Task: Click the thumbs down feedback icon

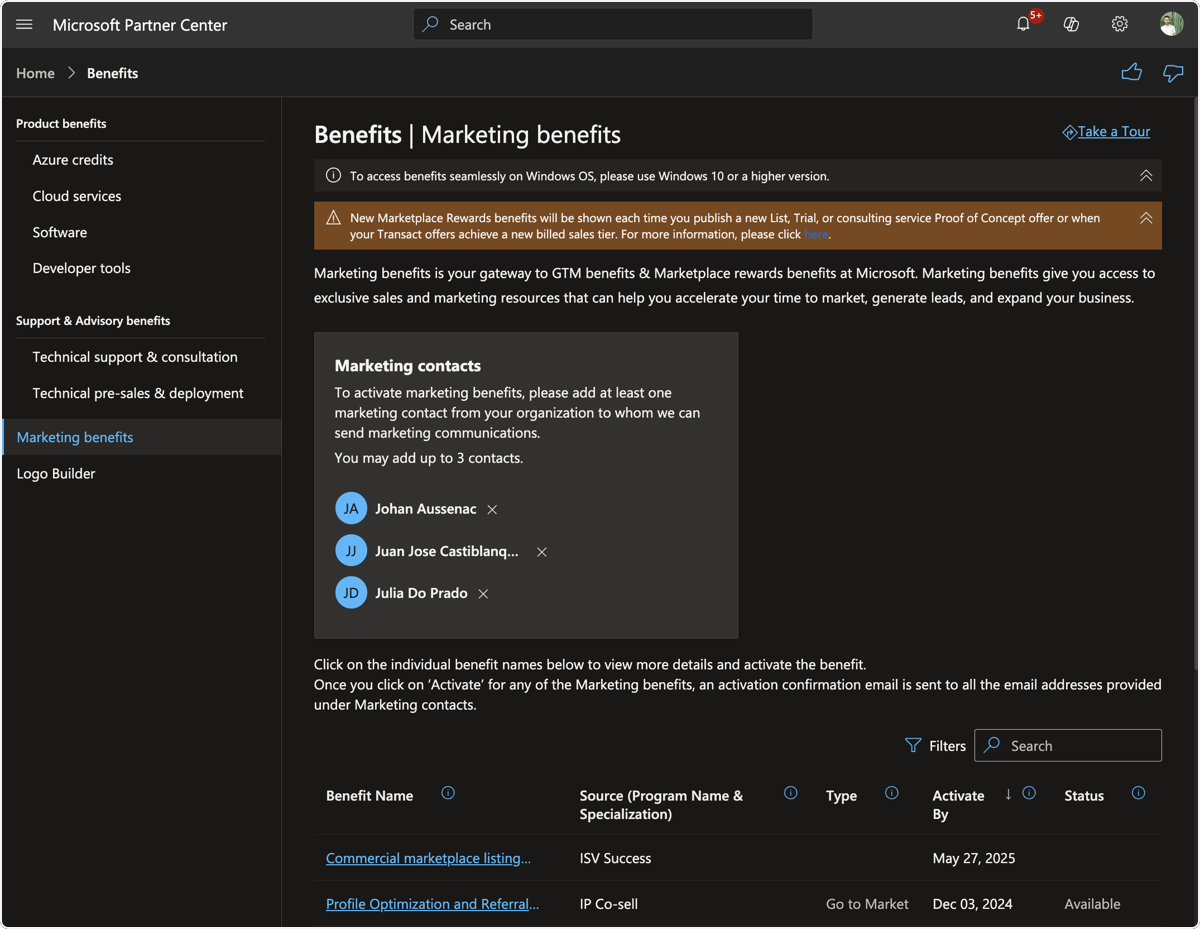Action: 1173,73
